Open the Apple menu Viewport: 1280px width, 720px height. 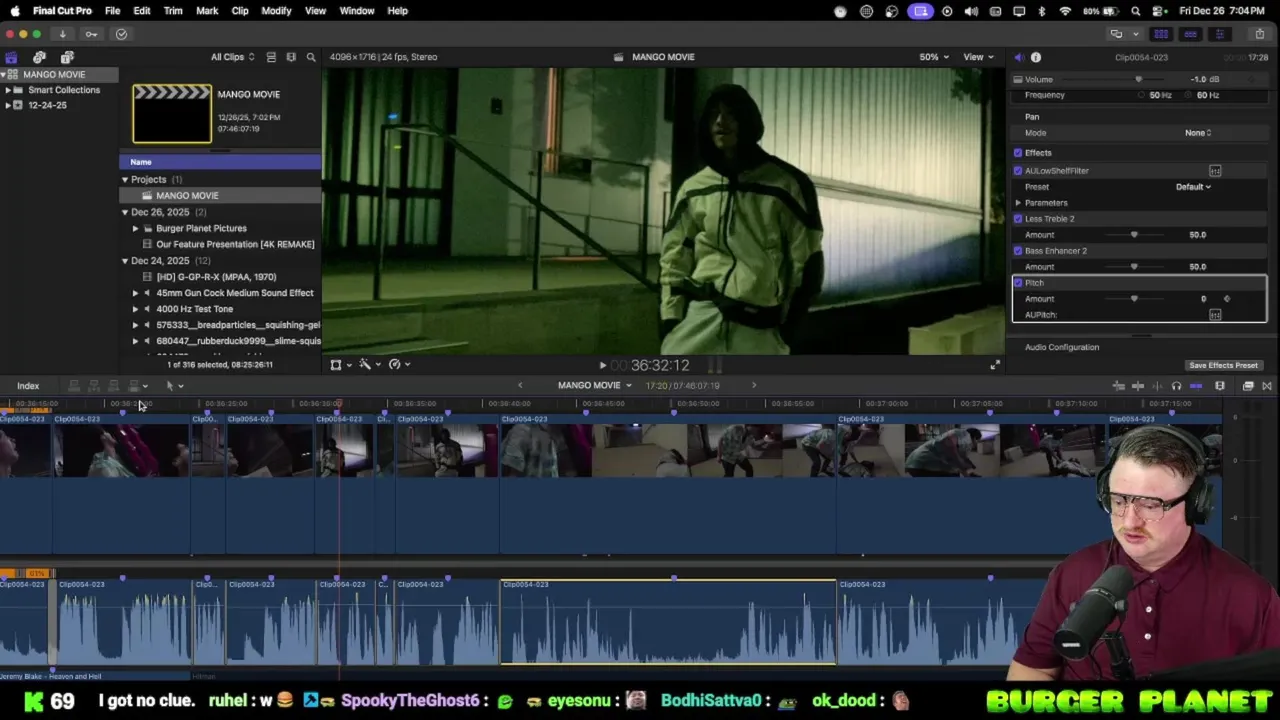pyautogui.click(x=15, y=11)
